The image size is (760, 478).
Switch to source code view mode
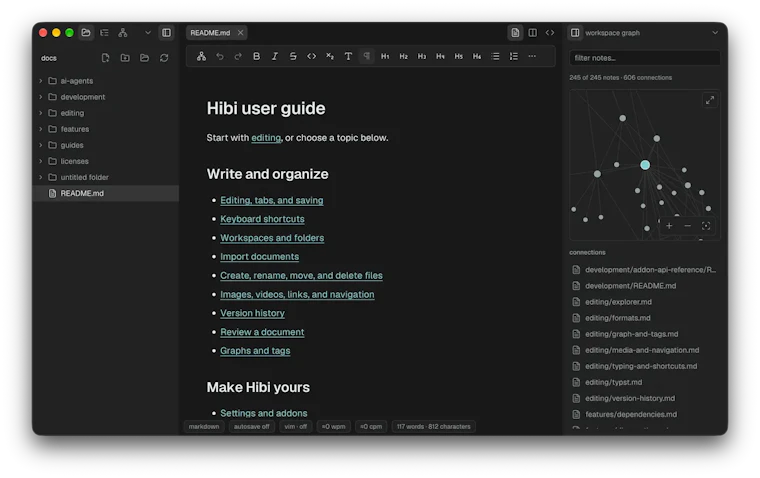click(550, 32)
